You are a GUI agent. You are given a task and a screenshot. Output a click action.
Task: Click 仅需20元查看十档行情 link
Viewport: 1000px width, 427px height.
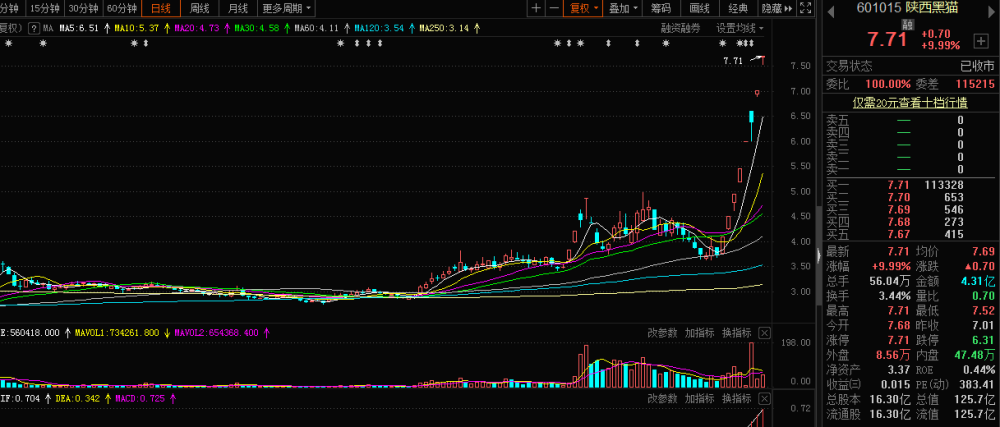(x=911, y=103)
